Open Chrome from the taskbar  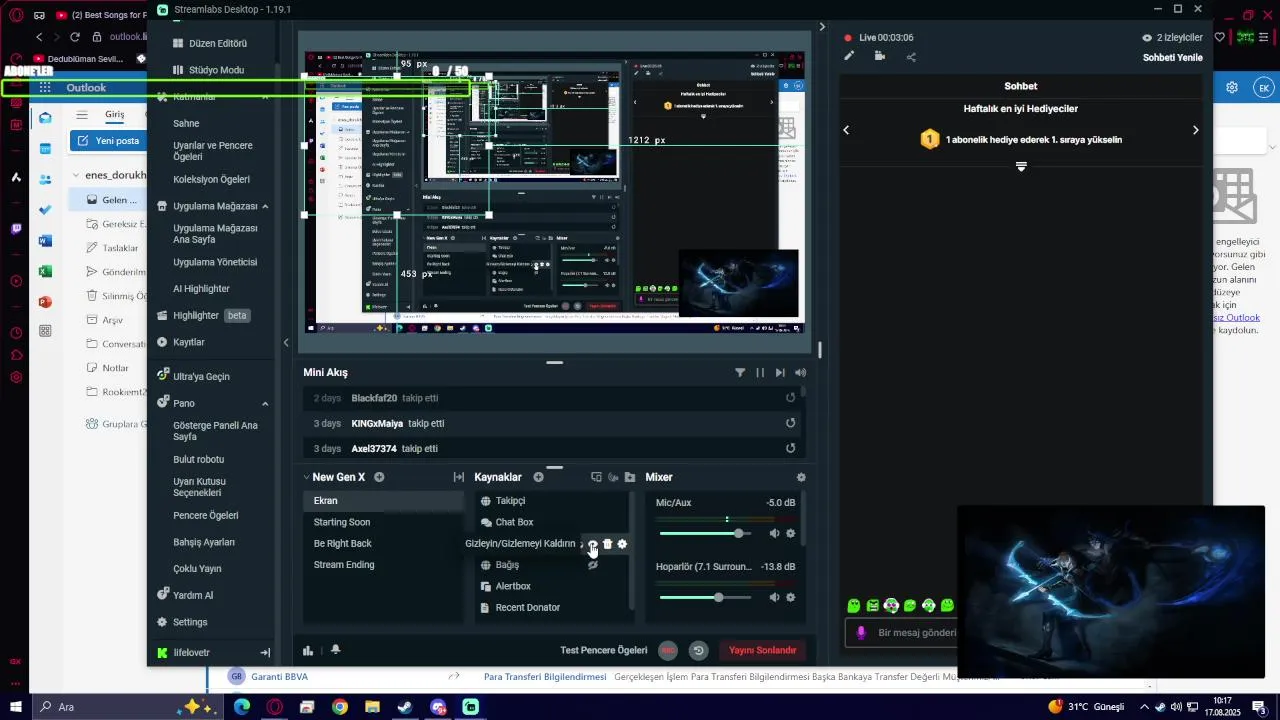pyautogui.click(x=340, y=707)
